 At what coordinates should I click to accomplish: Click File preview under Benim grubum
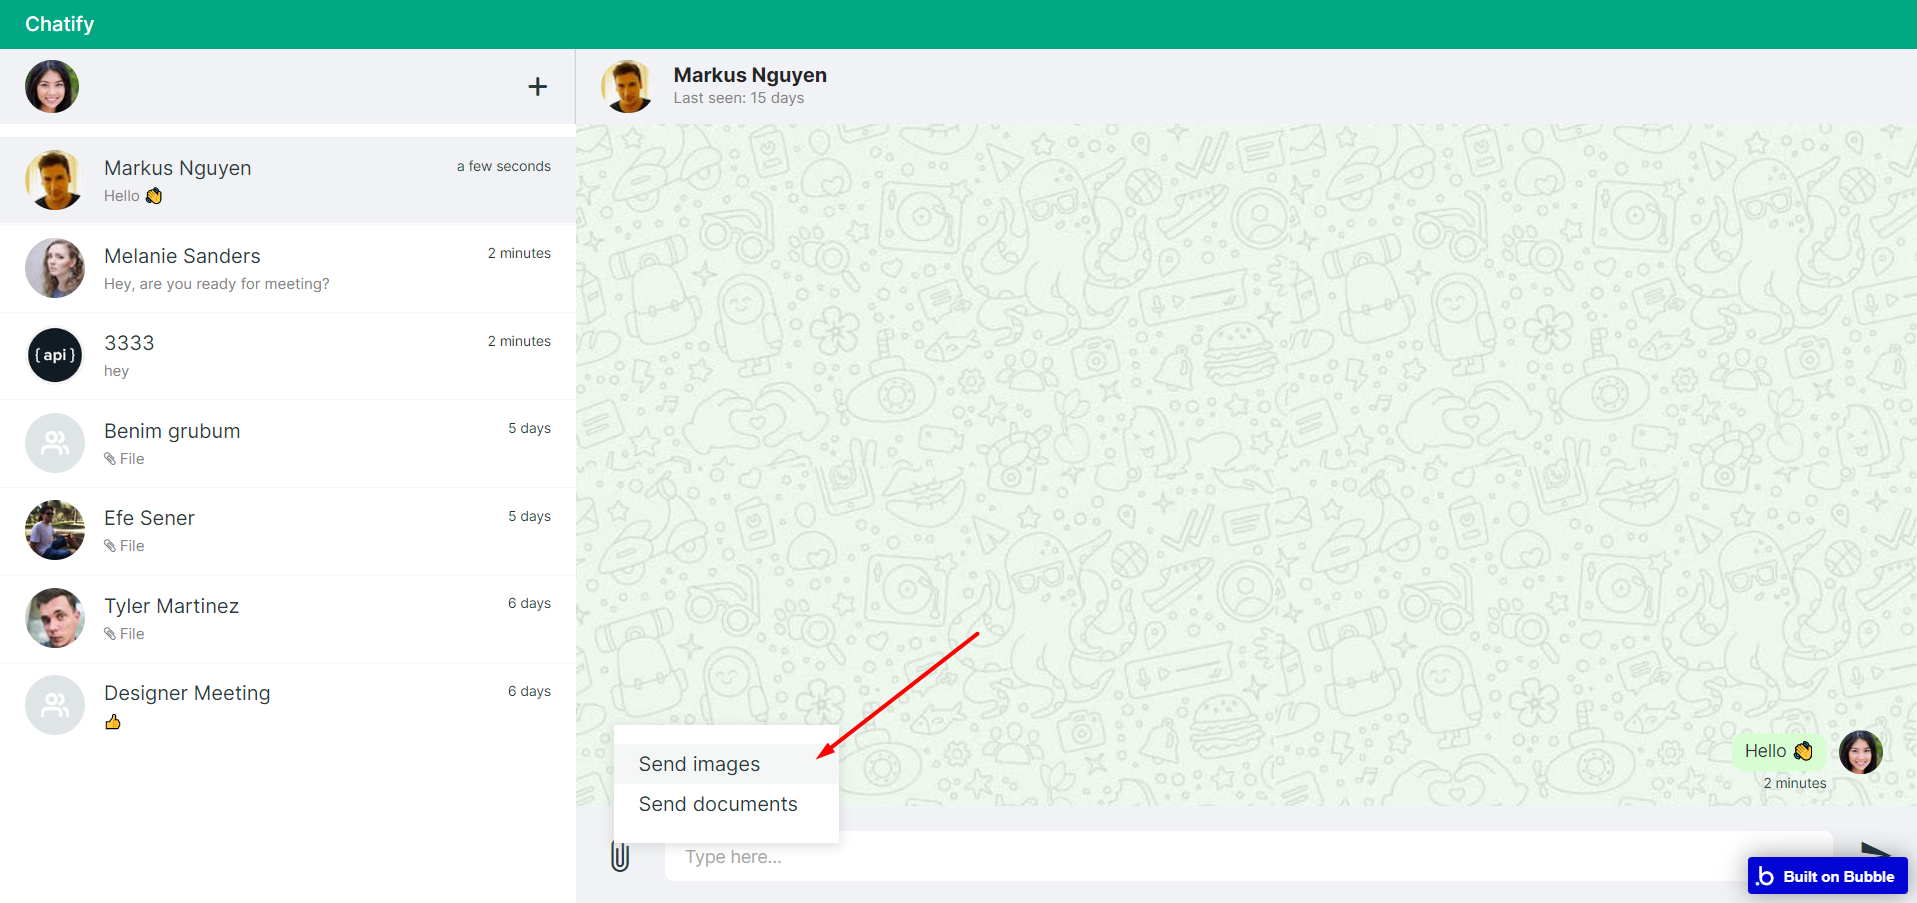tap(124, 459)
